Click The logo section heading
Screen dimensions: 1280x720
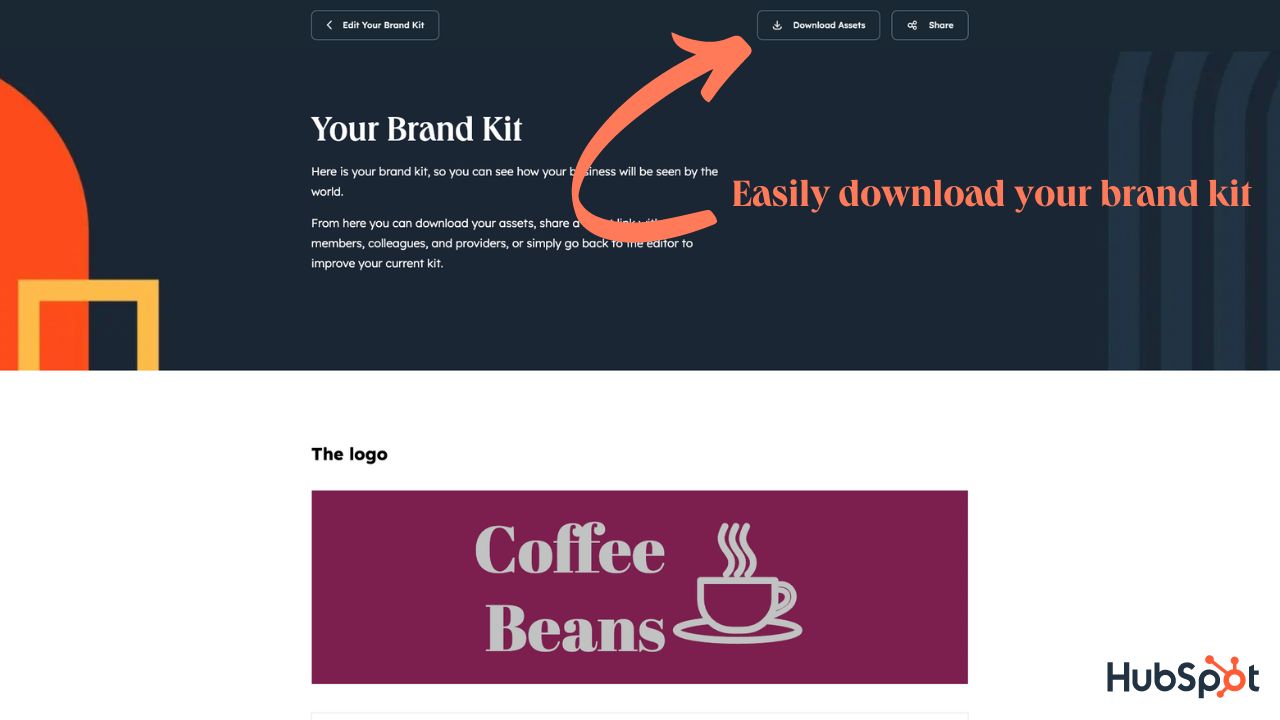349,454
